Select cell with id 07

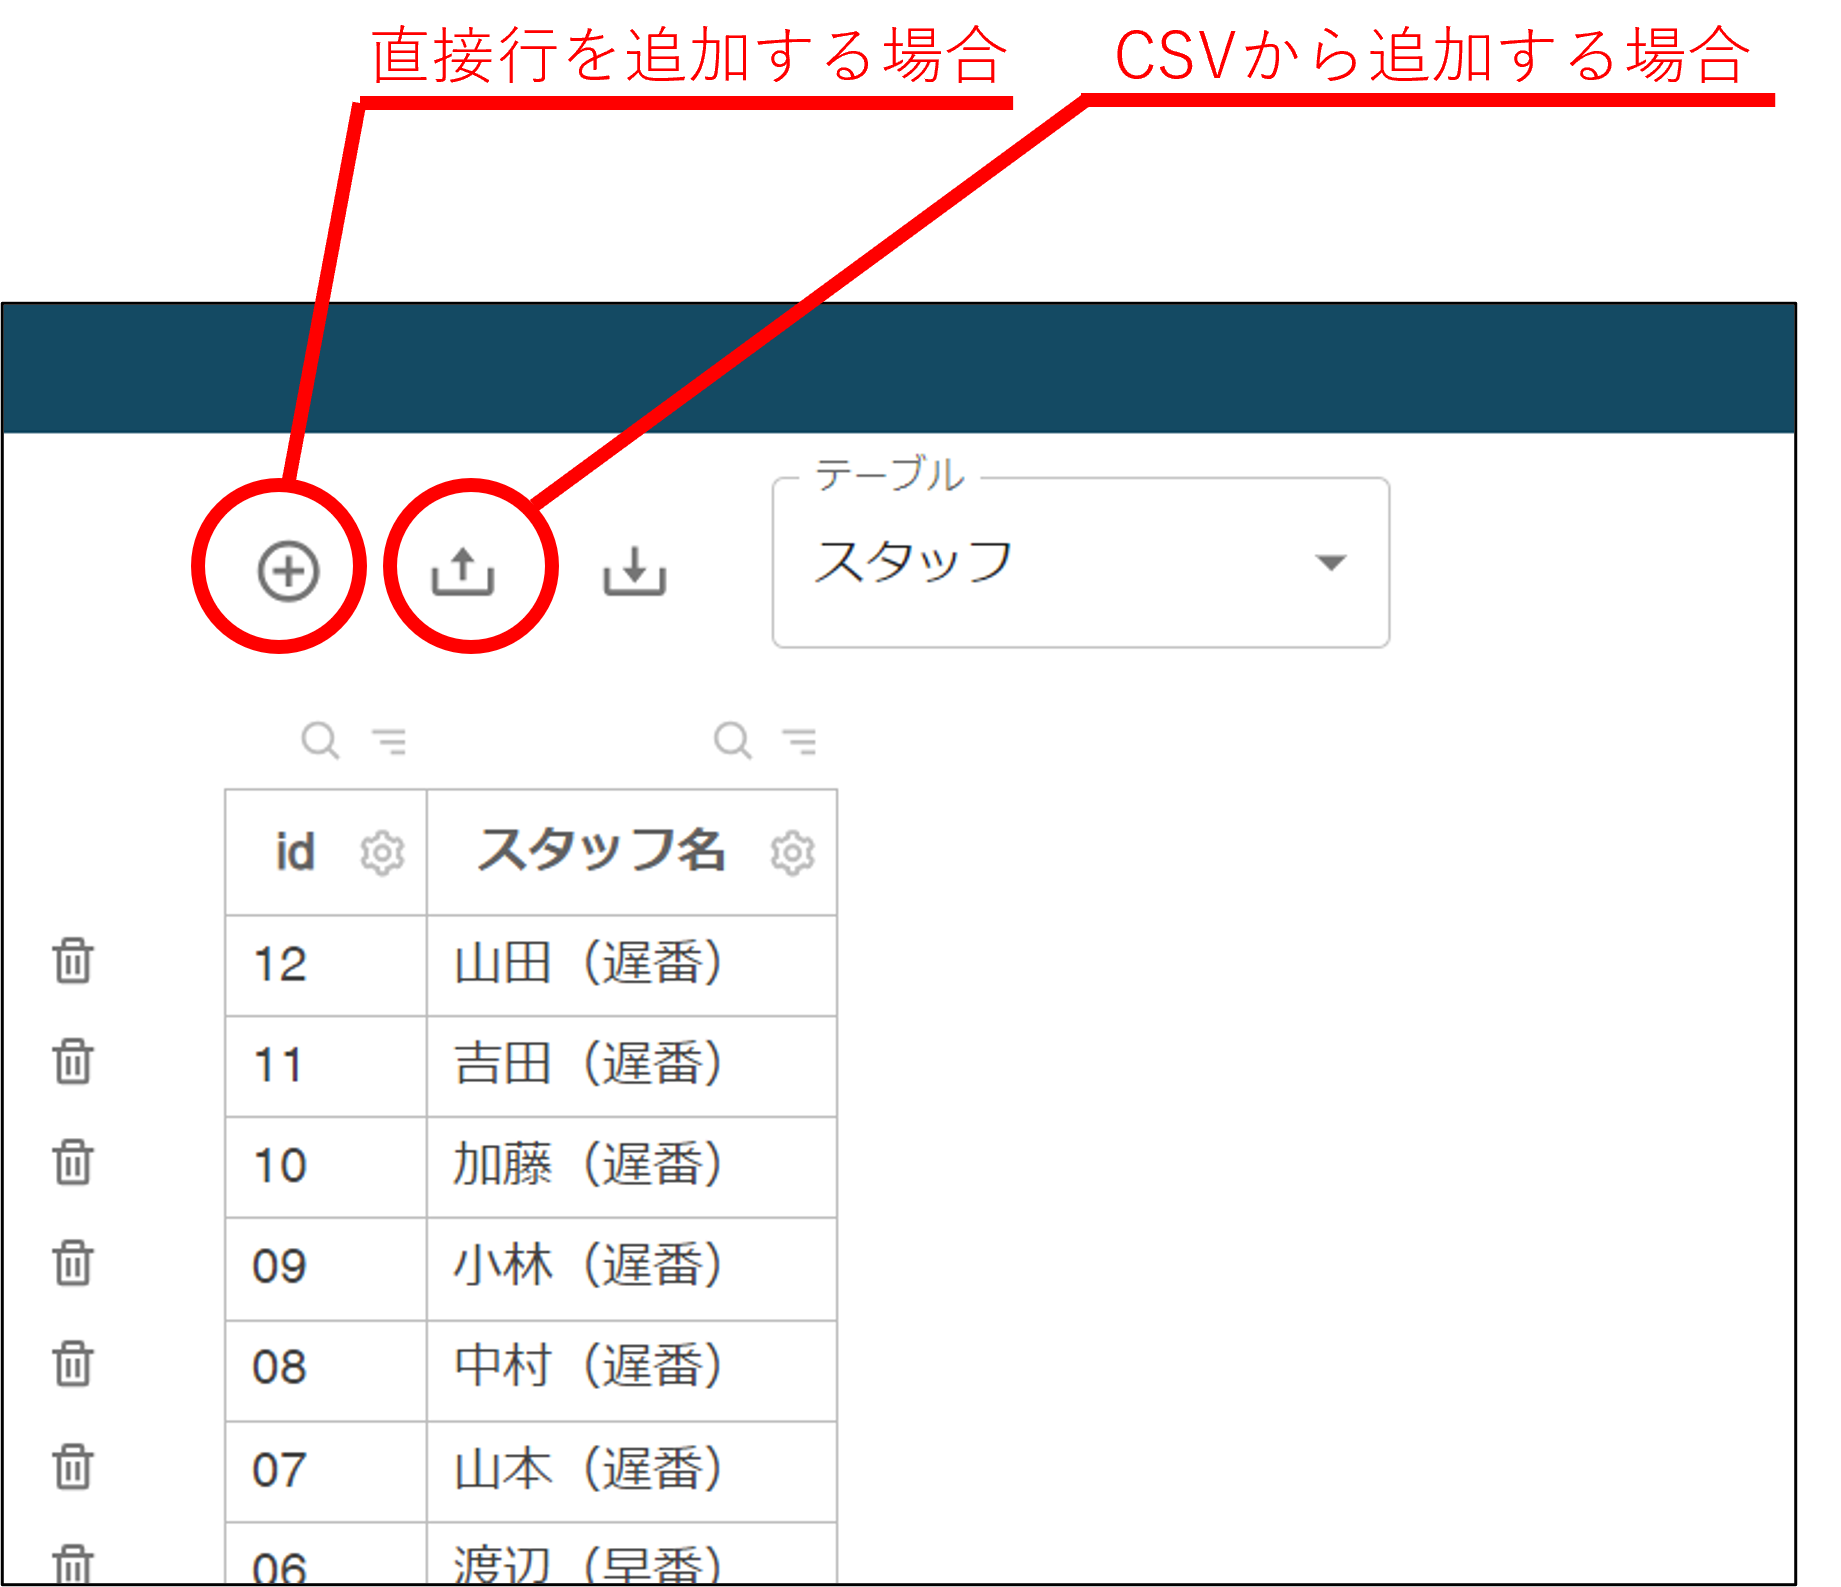[326, 1472]
